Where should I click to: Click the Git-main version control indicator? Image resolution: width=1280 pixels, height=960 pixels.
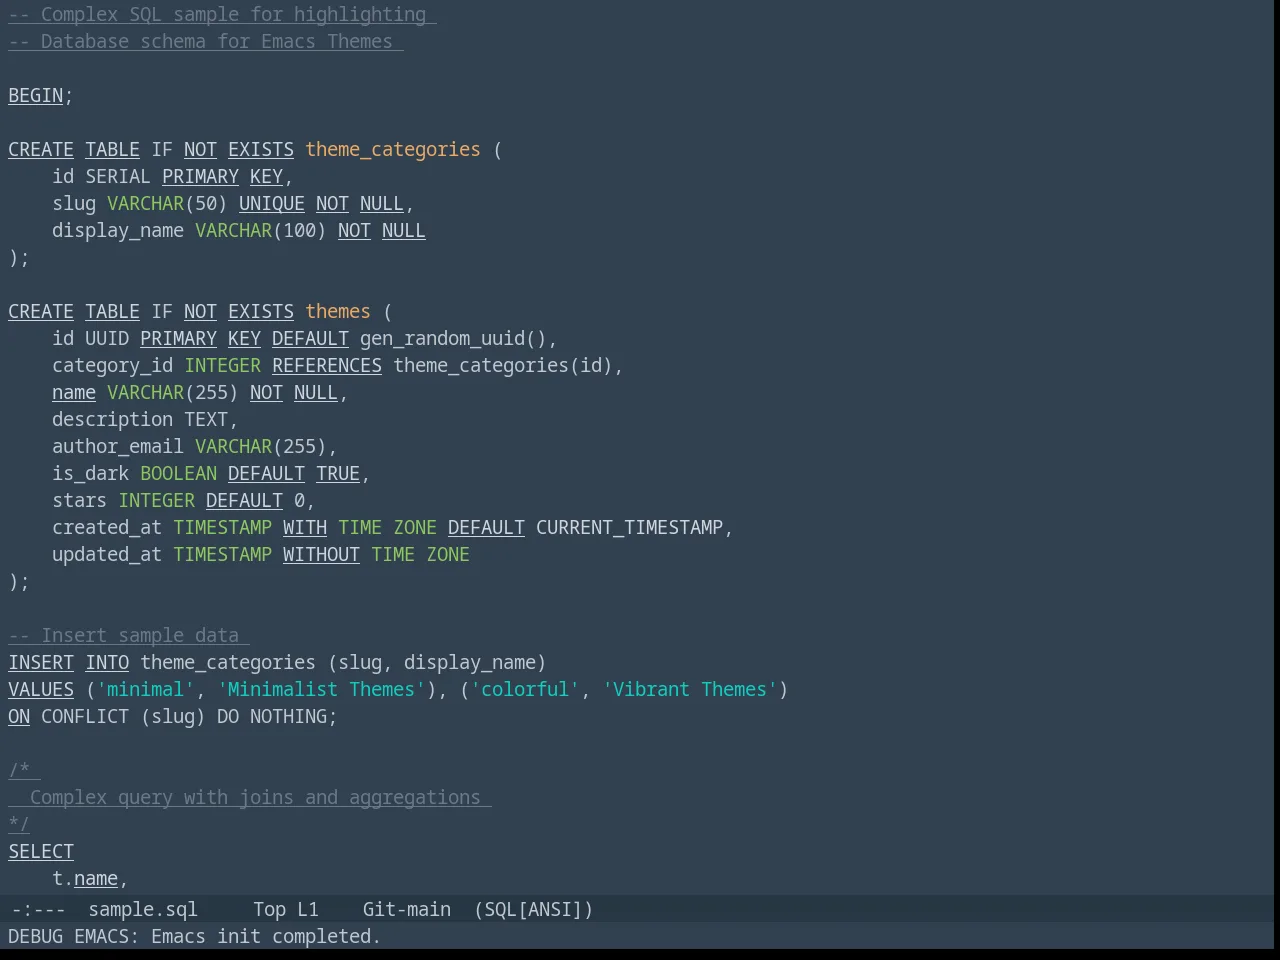[x=406, y=910]
